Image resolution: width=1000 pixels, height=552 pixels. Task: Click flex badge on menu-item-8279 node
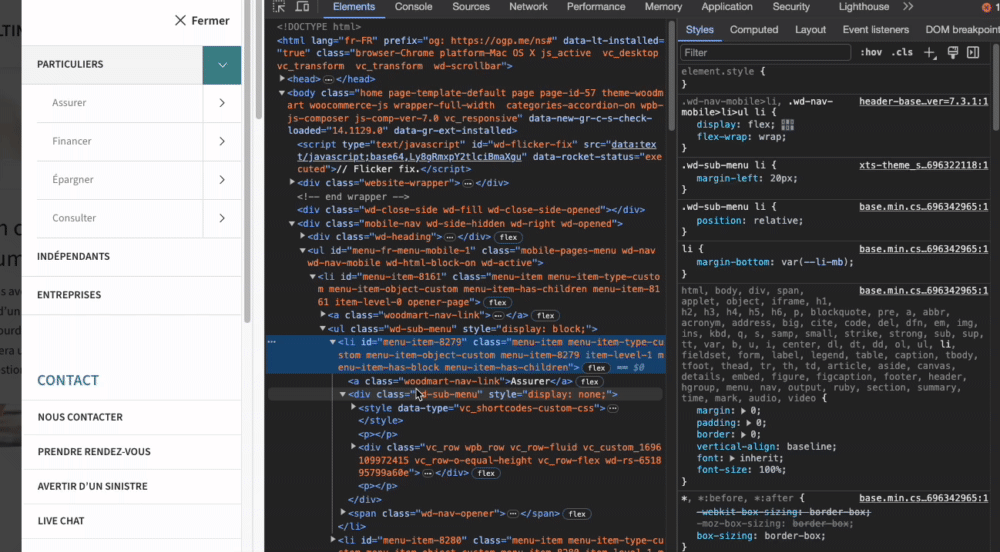tap(596, 368)
